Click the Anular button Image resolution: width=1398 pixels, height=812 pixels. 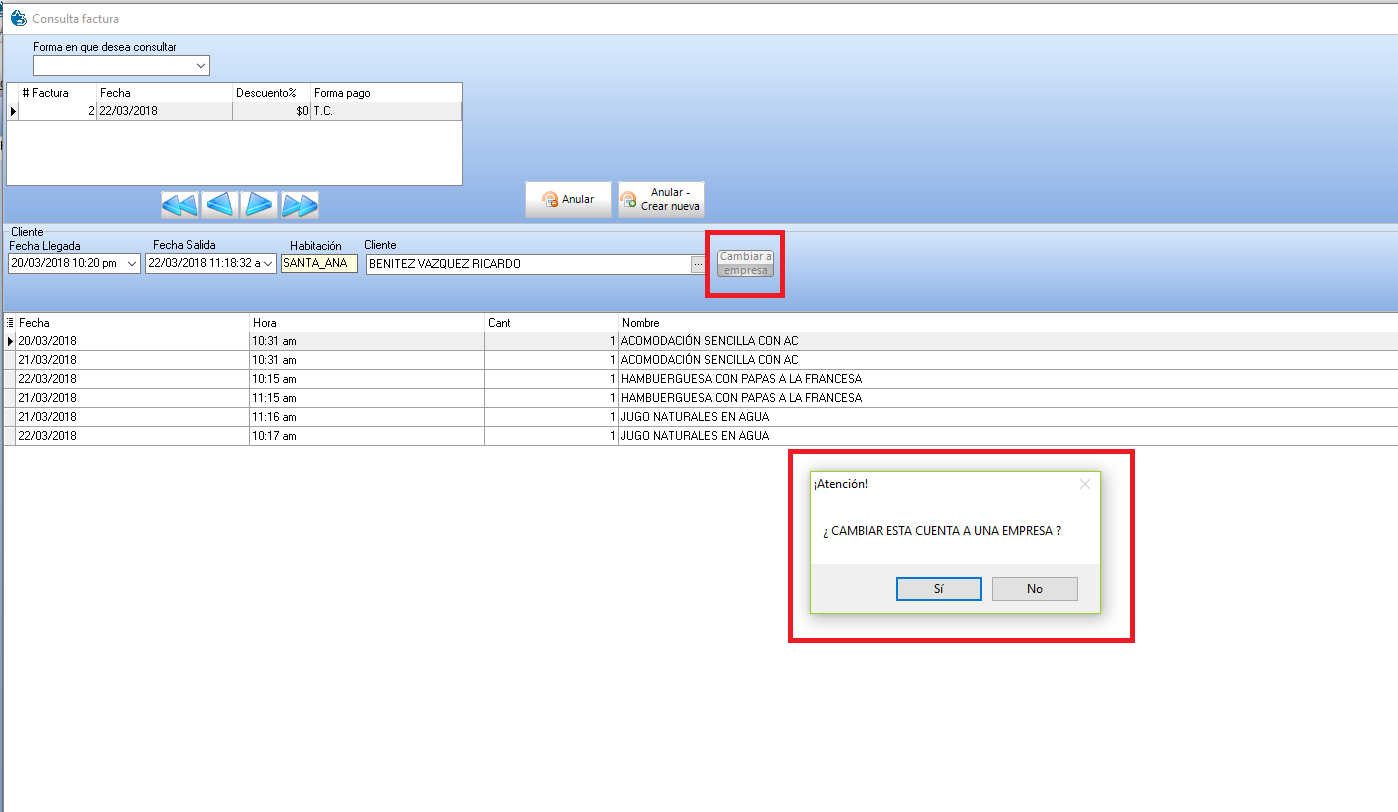[x=568, y=199]
